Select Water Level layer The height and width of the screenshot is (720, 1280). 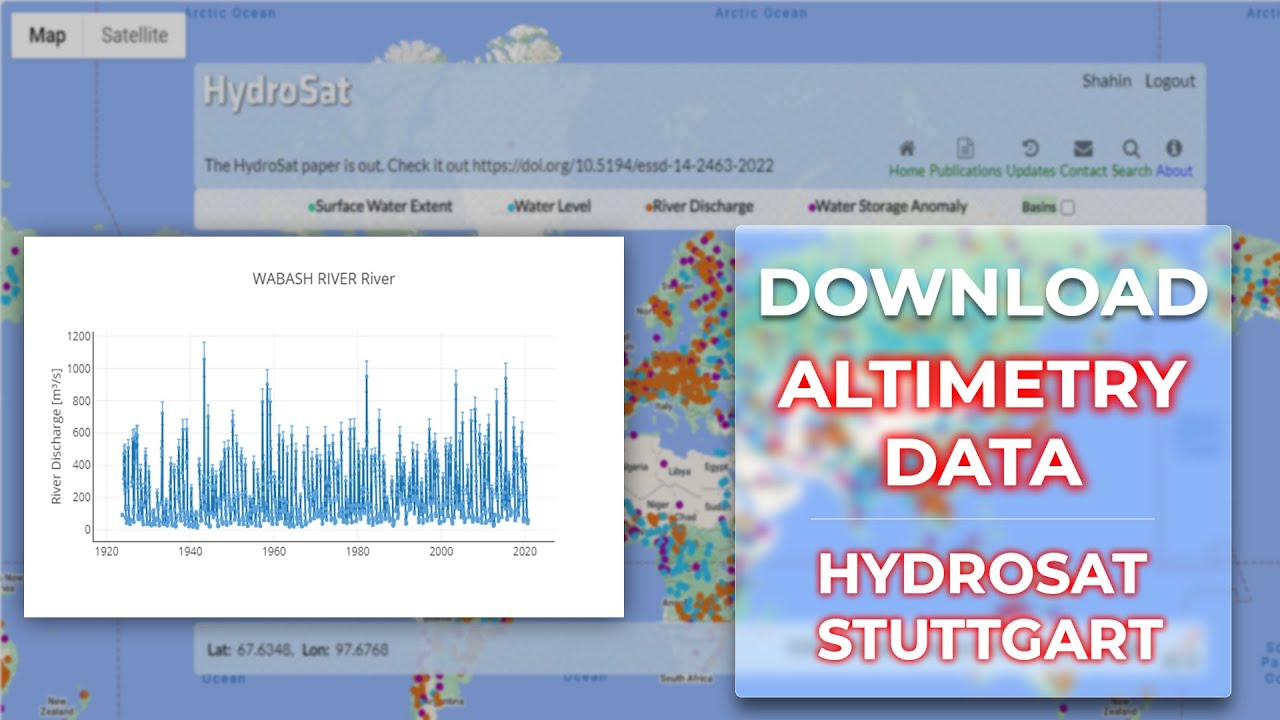click(549, 207)
